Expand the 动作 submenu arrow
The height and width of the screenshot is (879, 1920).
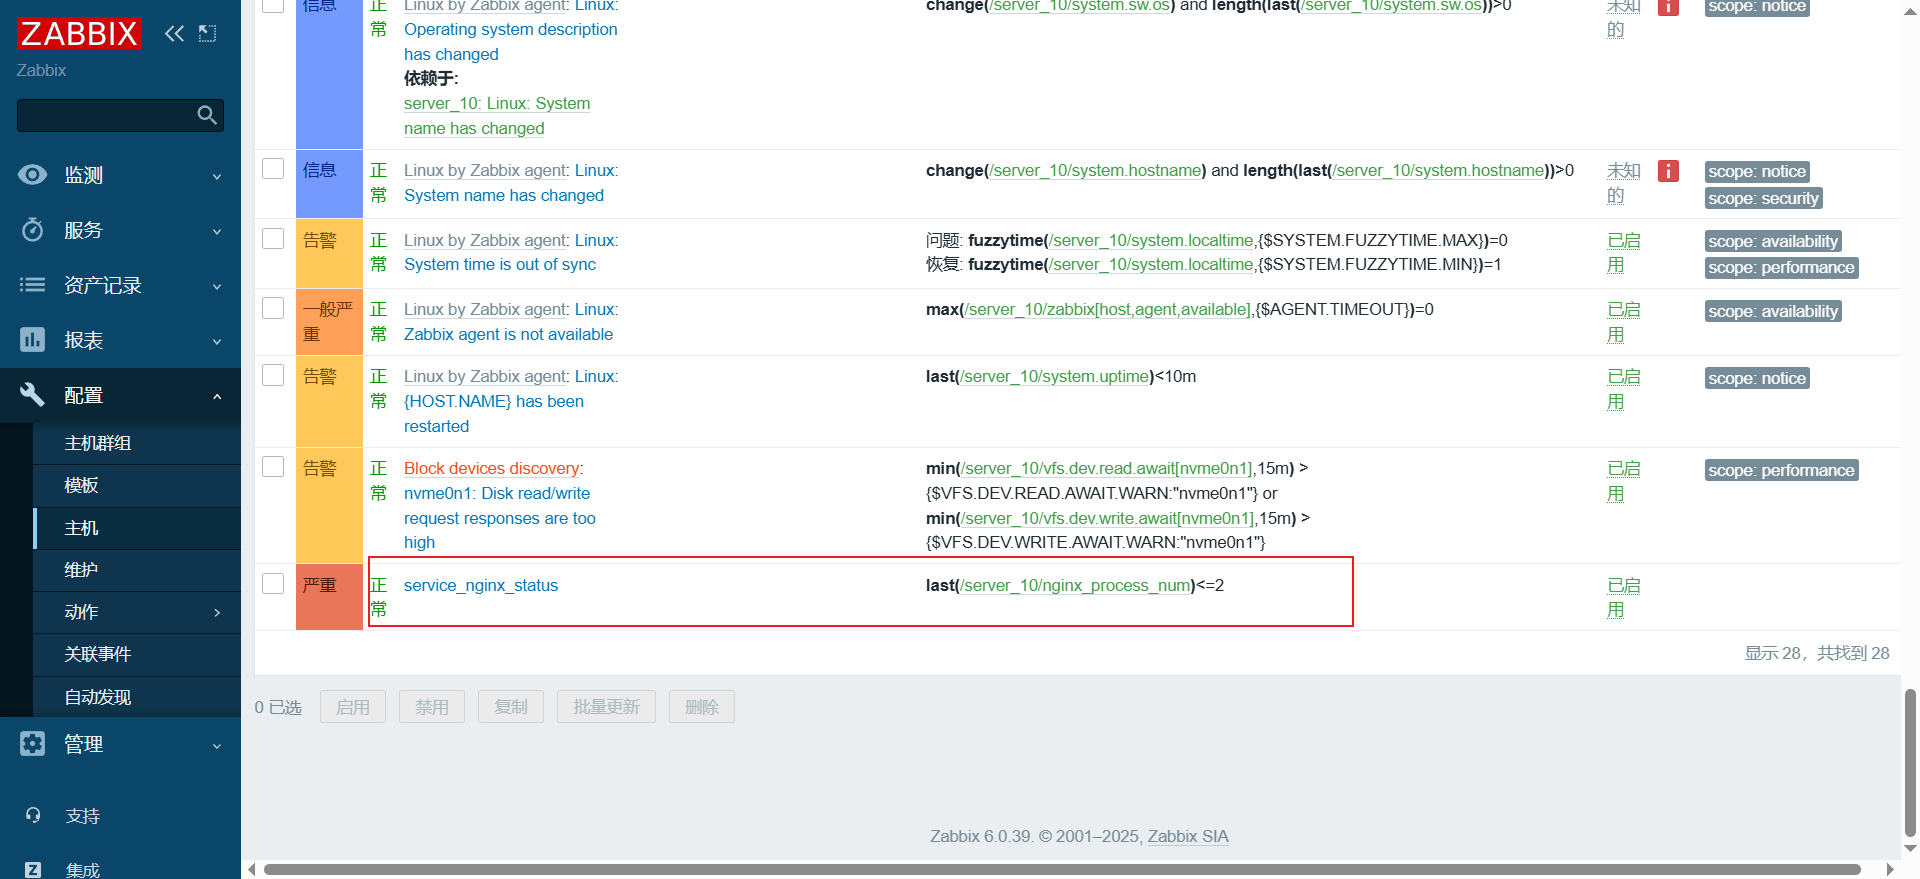217,613
